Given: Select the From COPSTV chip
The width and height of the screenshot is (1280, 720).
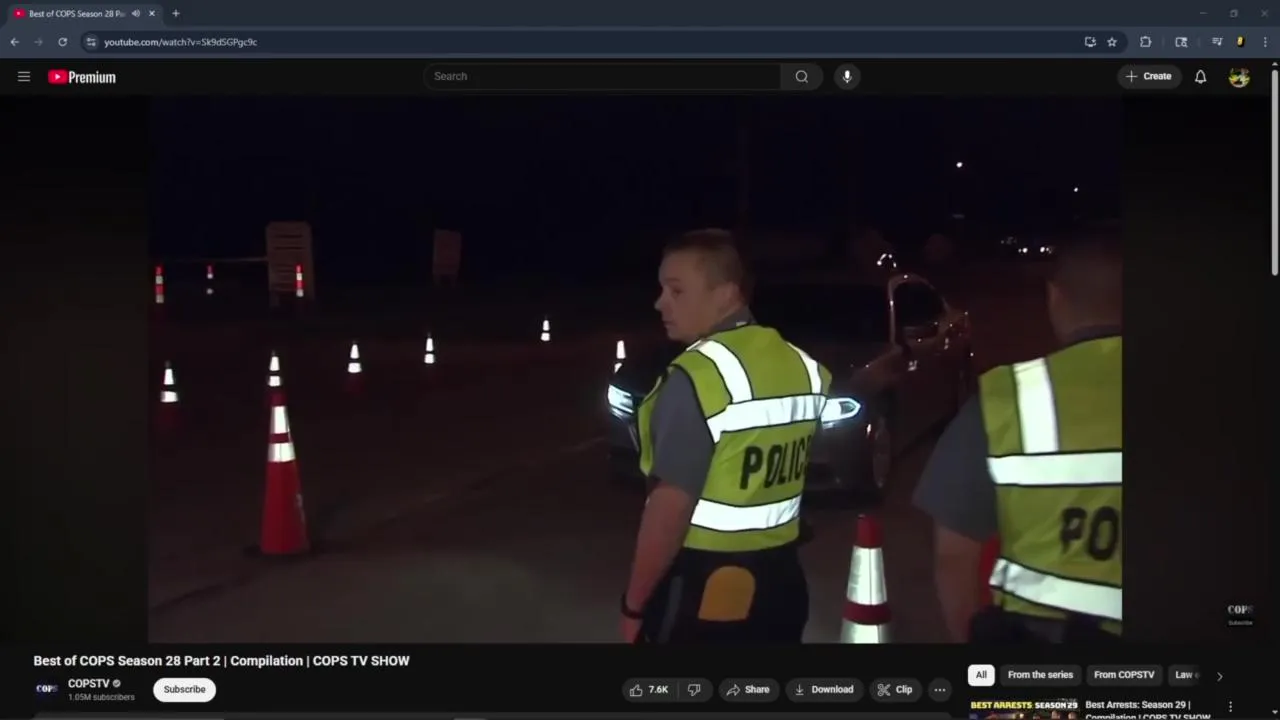Looking at the screenshot, I should [1124, 675].
